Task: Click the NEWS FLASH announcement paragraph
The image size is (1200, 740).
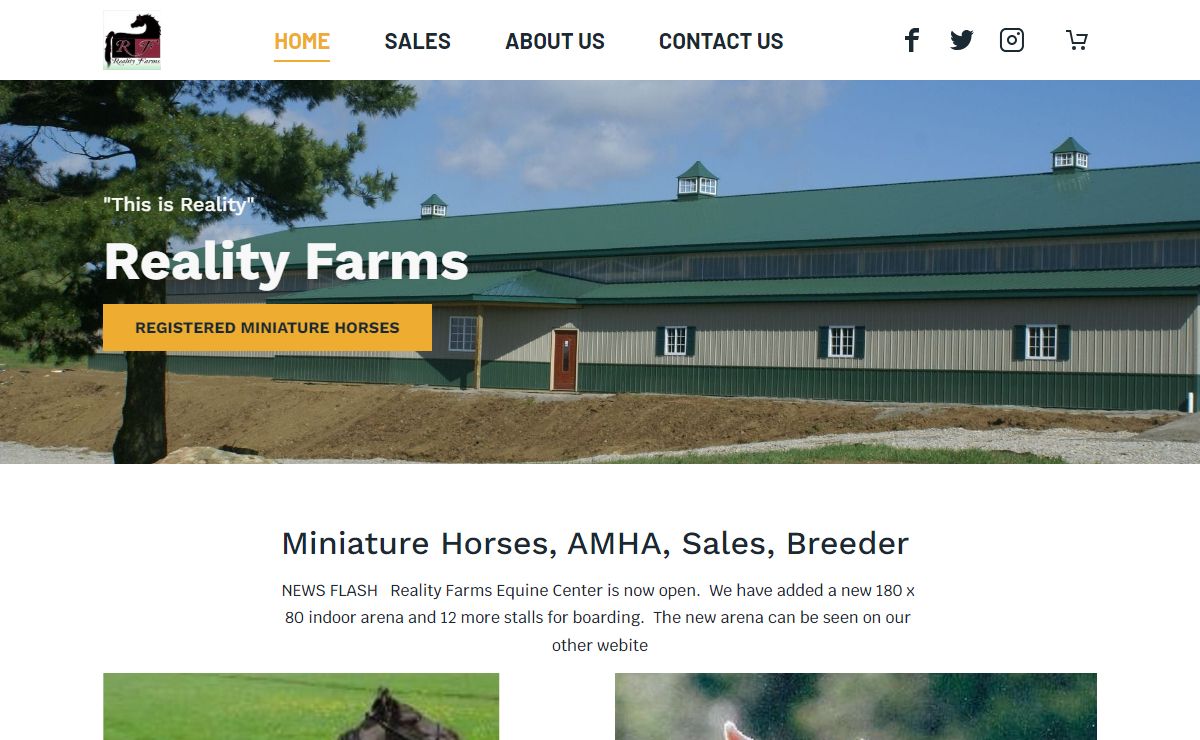Action: pos(598,617)
